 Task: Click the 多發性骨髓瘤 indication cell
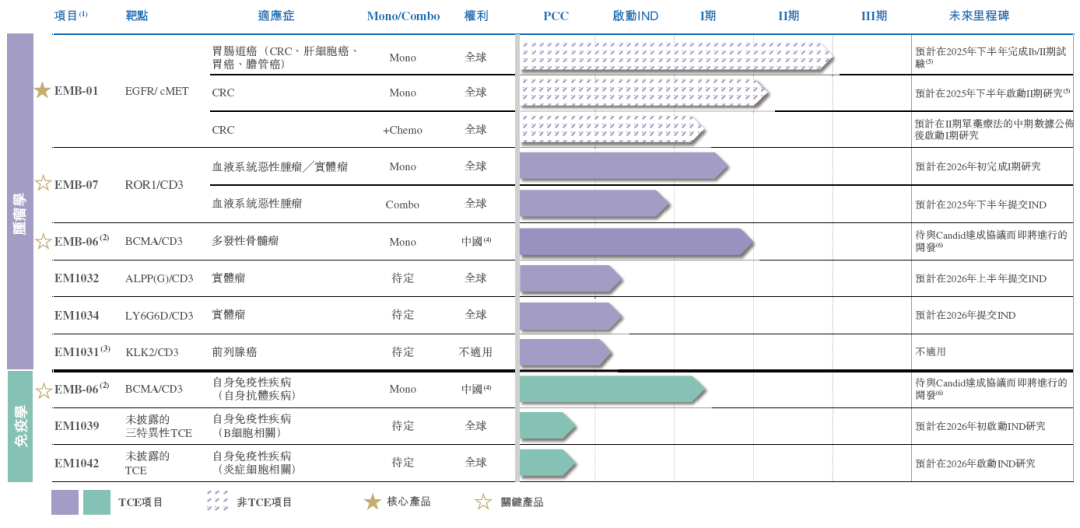246,242
